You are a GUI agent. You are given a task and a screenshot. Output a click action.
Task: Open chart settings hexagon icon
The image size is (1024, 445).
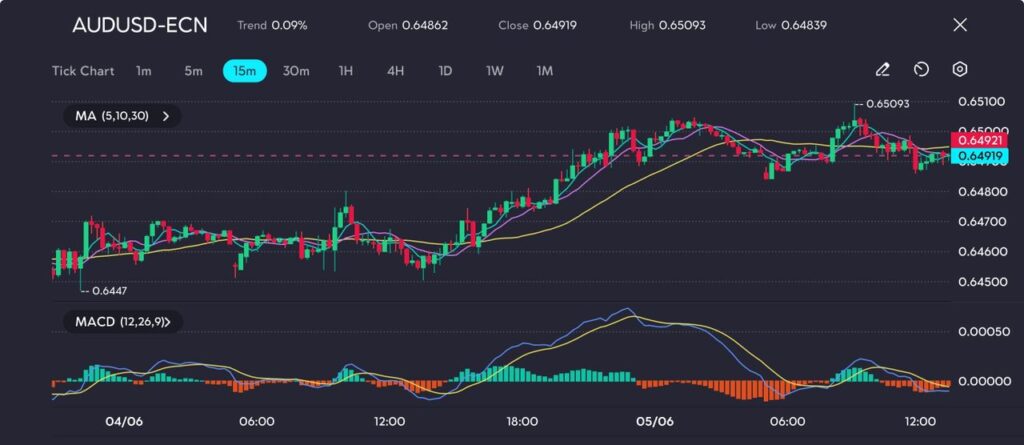pos(960,70)
